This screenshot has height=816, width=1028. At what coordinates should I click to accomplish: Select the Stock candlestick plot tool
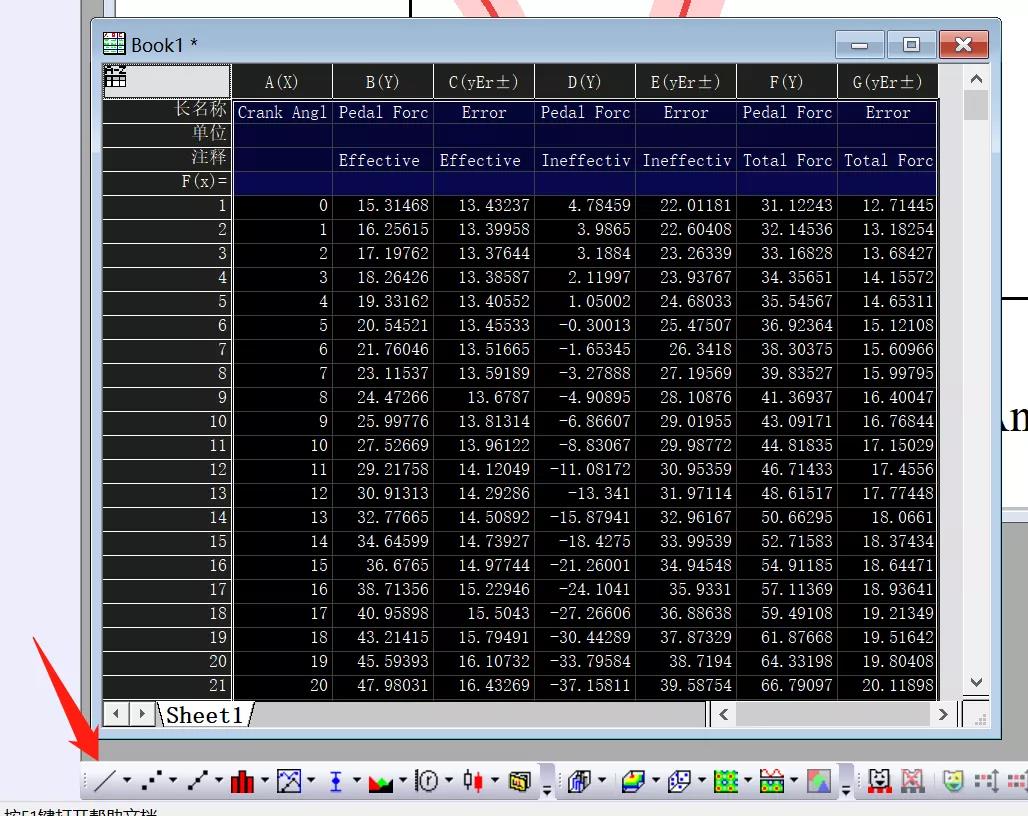point(473,781)
